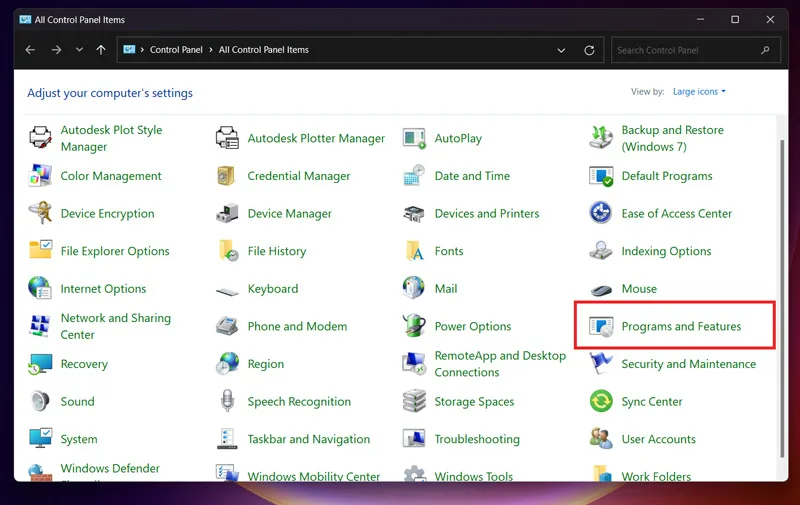Click the Region globe clock icon
This screenshot has width=800, height=505.
227,364
